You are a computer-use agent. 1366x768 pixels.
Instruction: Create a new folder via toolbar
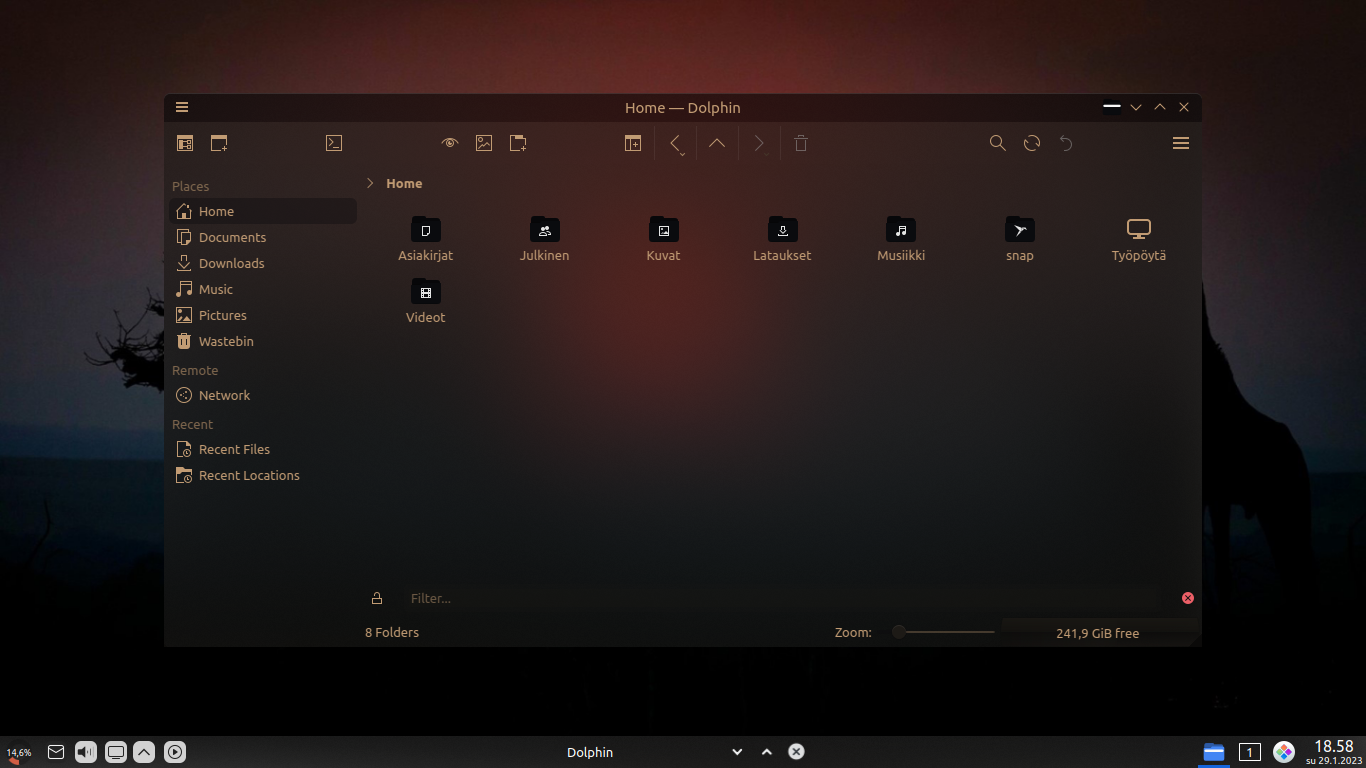click(518, 143)
